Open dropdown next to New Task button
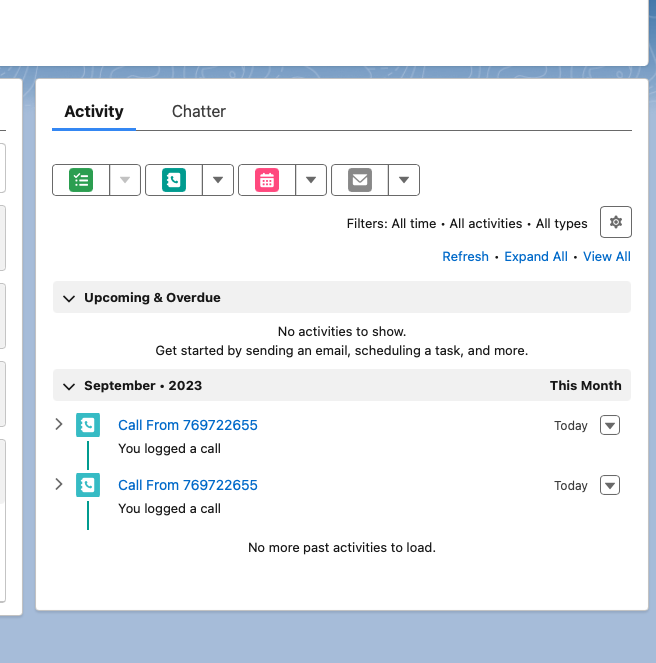 tap(125, 180)
